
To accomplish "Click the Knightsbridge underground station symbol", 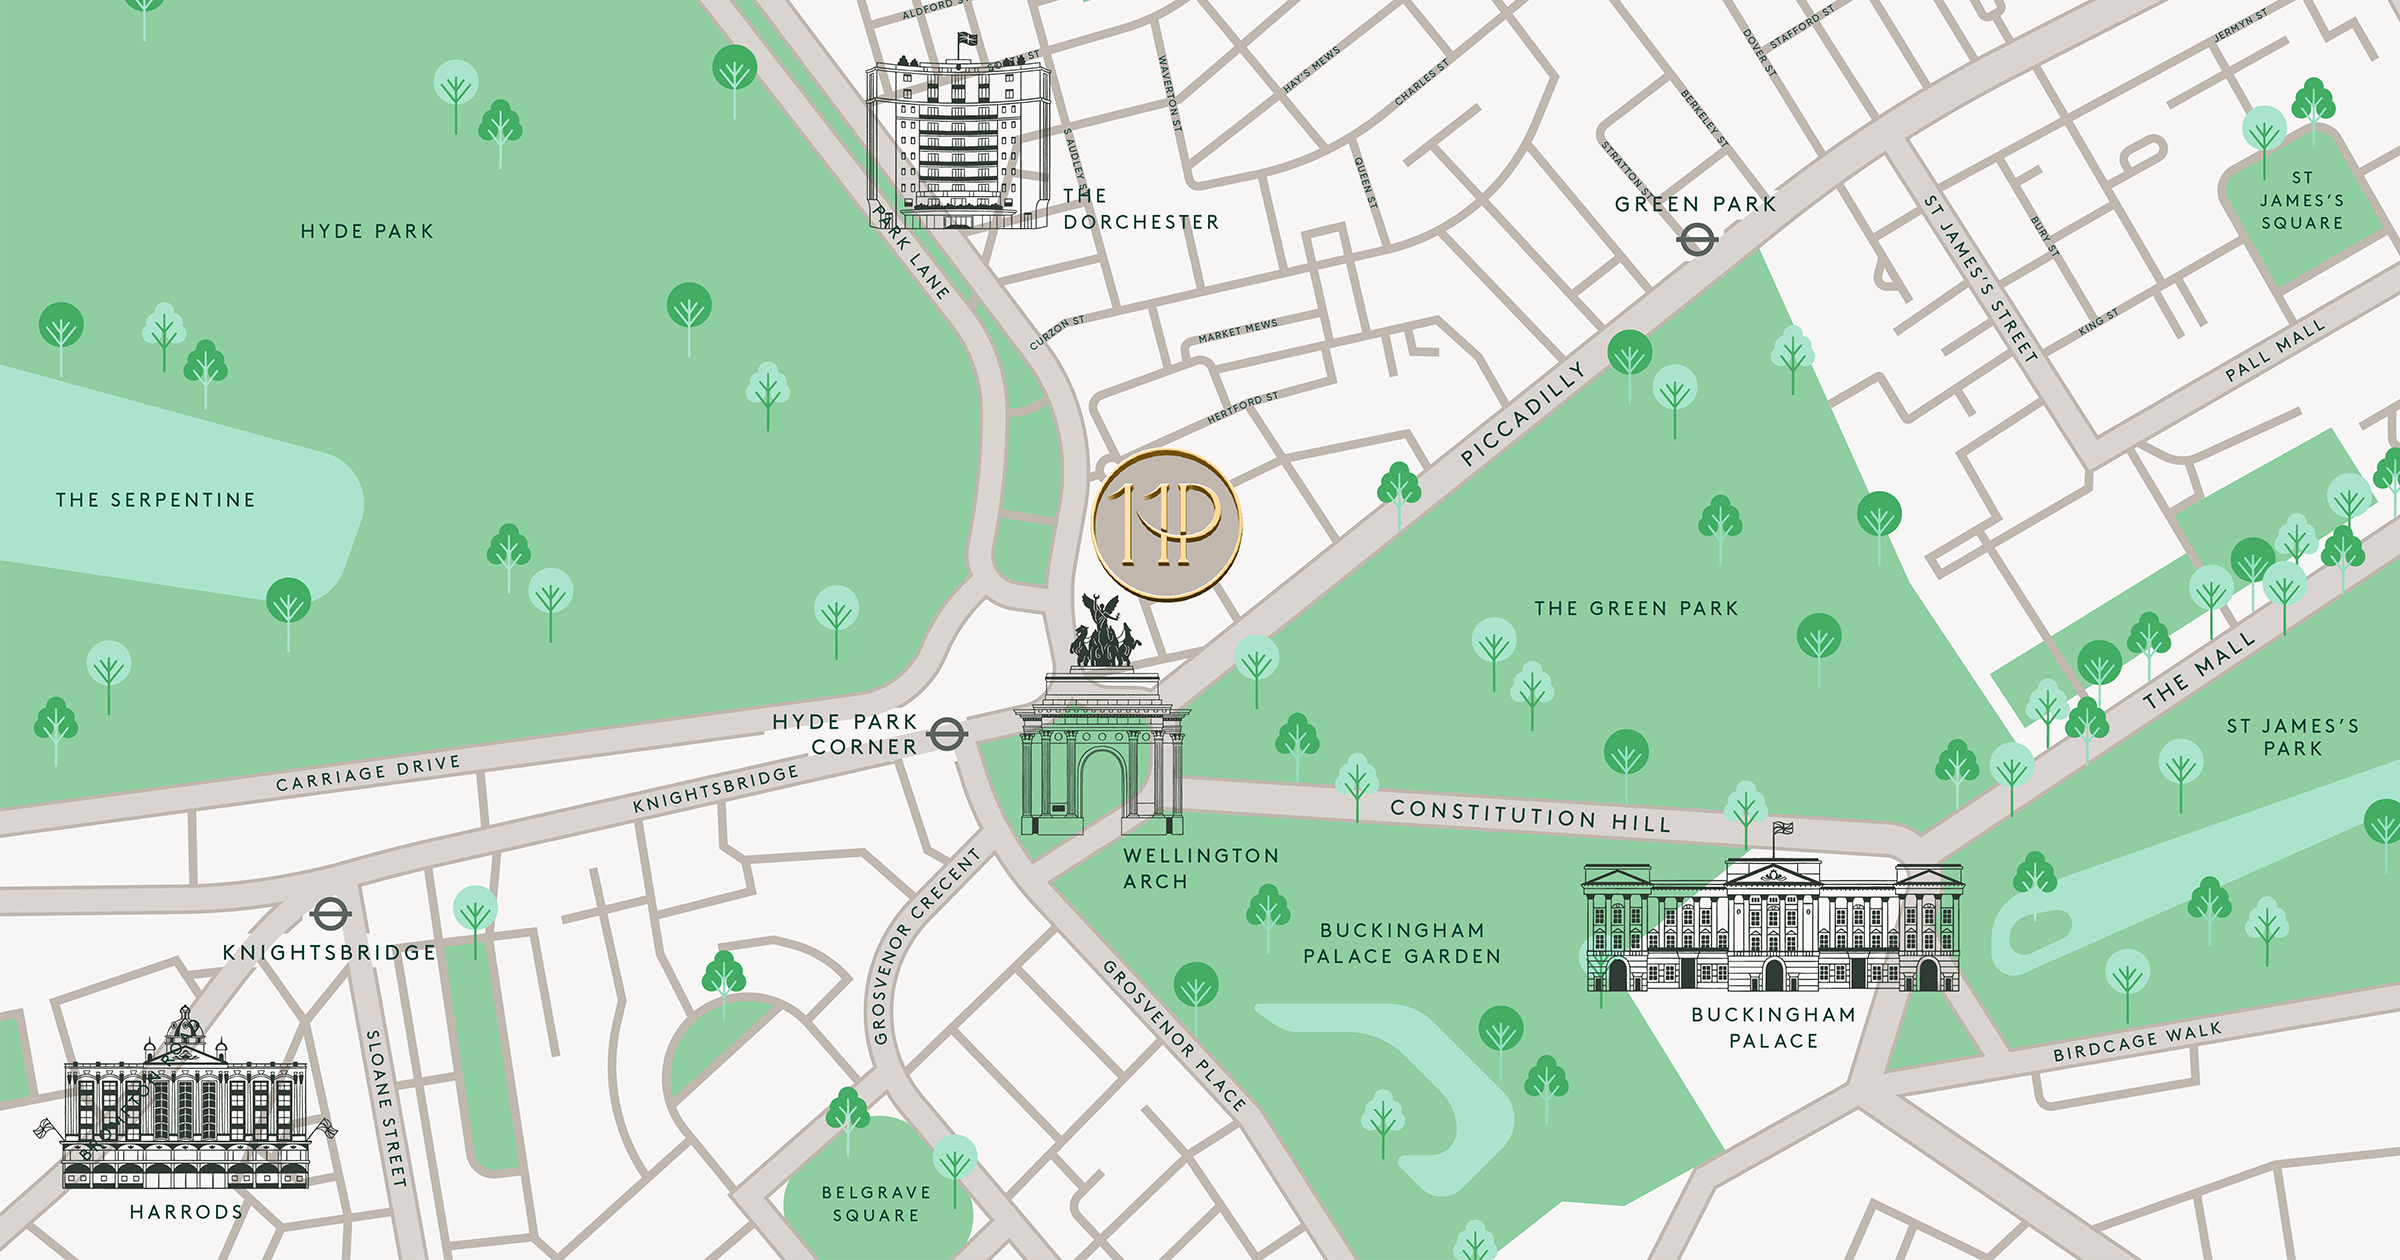I will [330, 914].
